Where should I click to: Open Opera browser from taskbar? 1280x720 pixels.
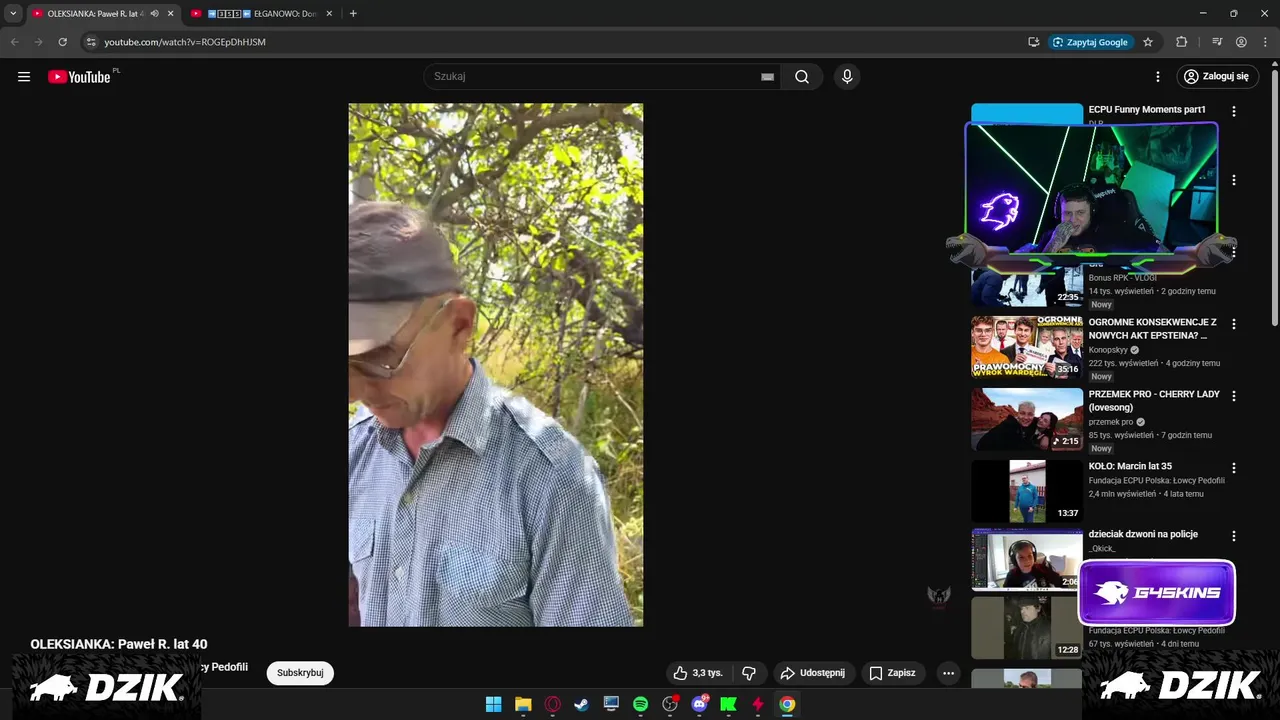(552, 704)
